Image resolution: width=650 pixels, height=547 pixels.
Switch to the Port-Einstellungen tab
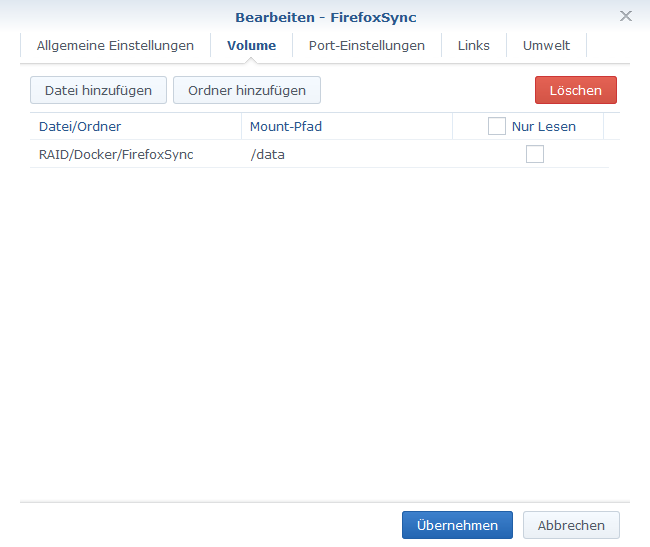pos(366,45)
